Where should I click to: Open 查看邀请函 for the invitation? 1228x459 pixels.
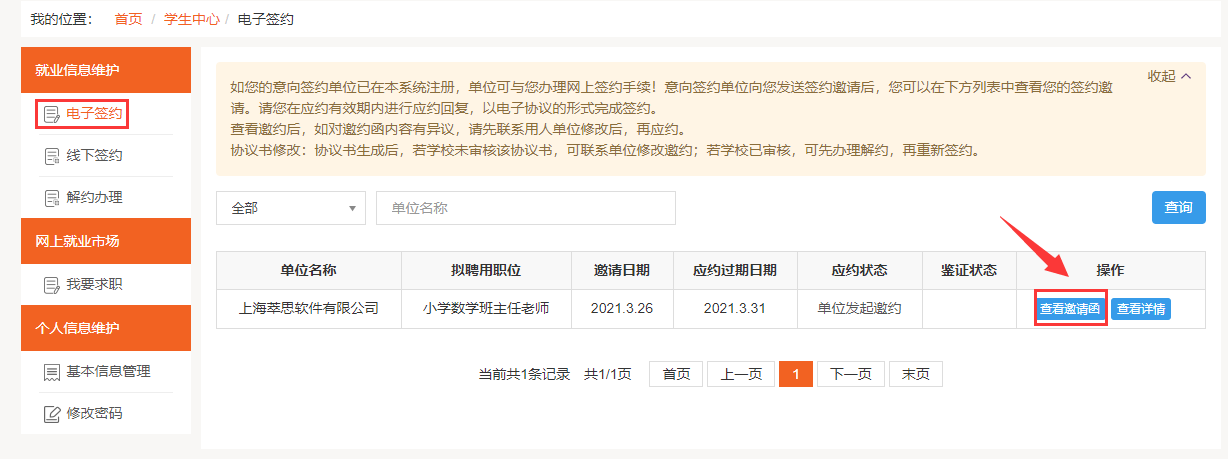click(1069, 309)
